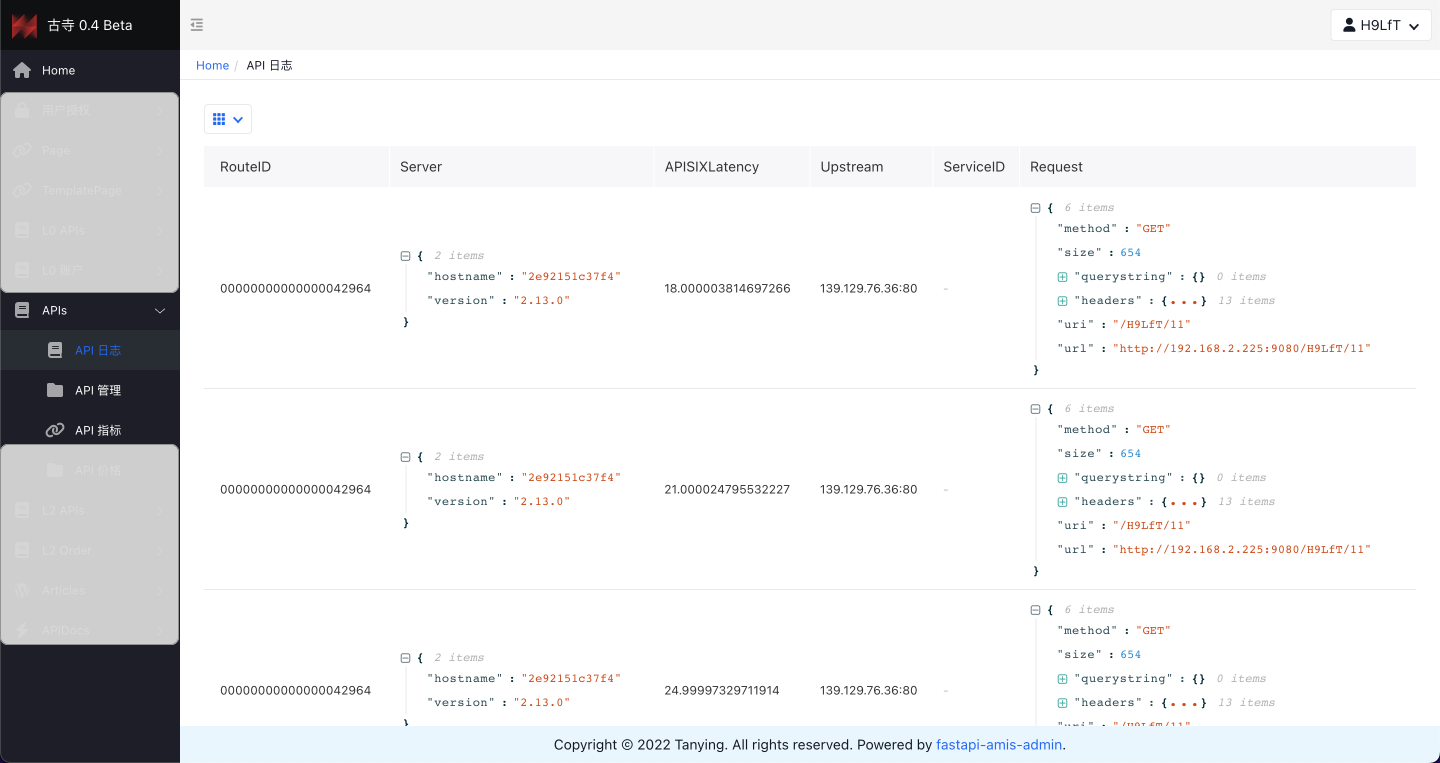Viewport: 1440px width, 763px height.
Task: Click the latency value 21.000024795532227
Action: pyautogui.click(x=727, y=489)
